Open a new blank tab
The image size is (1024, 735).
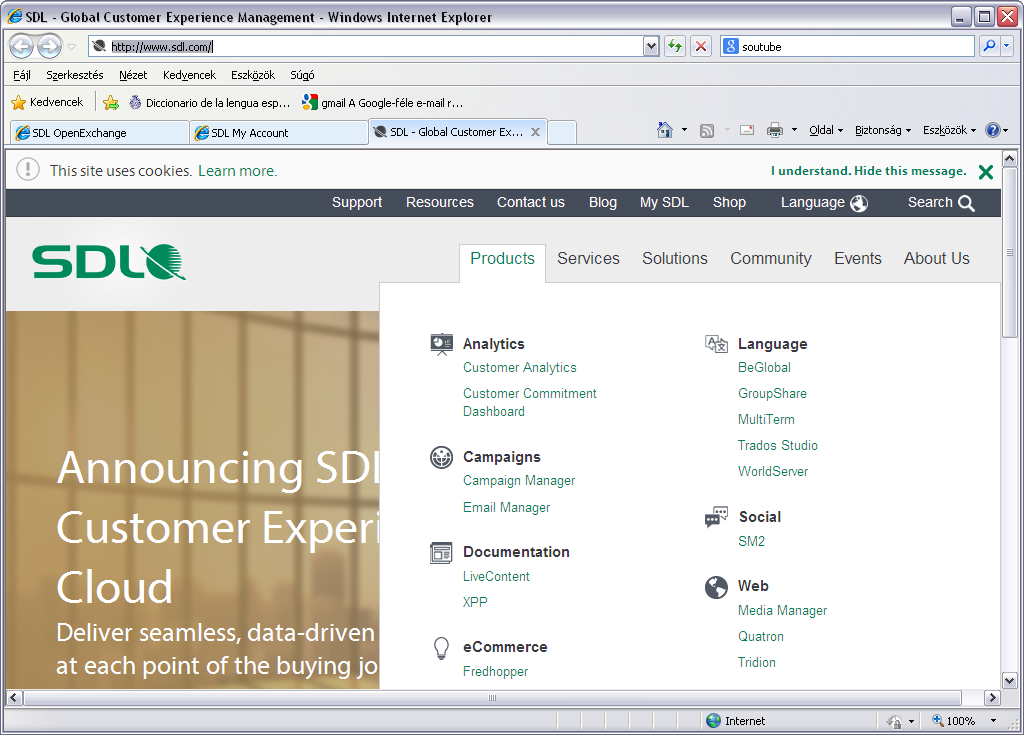pyautogui.click(x=562, y=133)
